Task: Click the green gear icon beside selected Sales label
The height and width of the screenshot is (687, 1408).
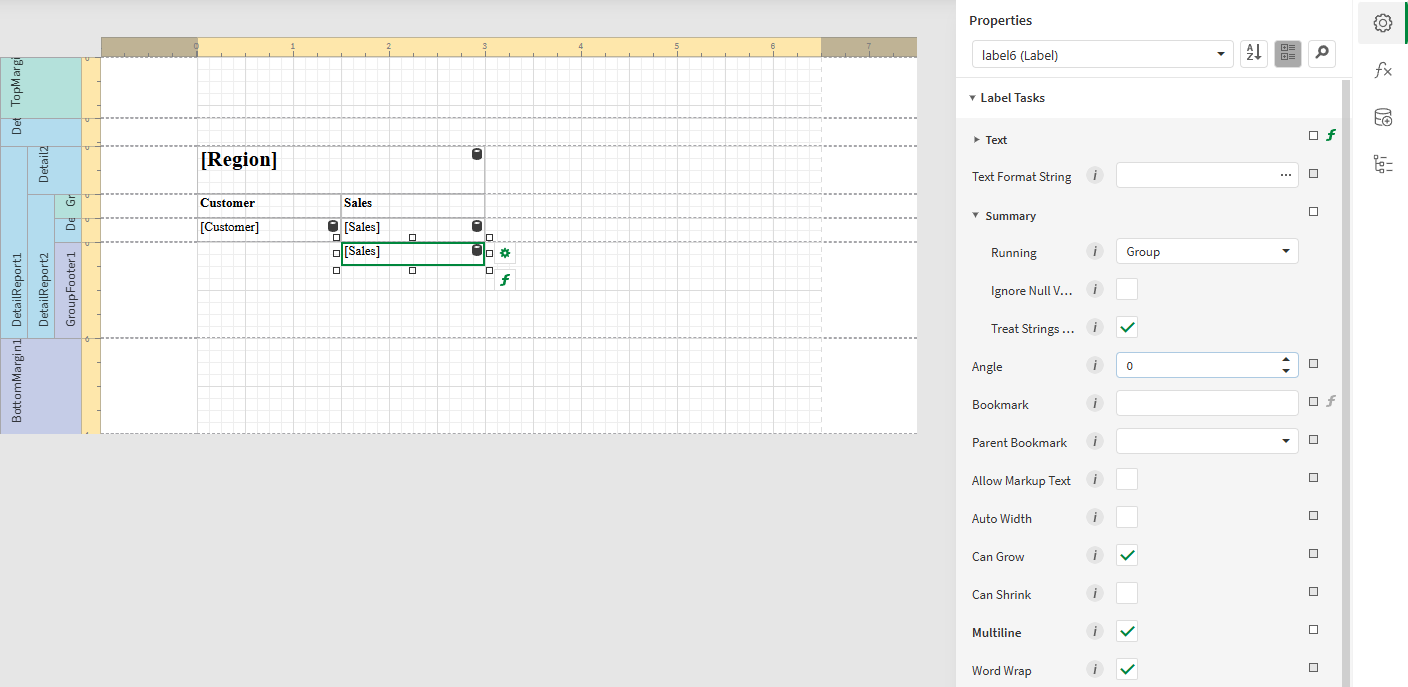Action: [505, 253]
